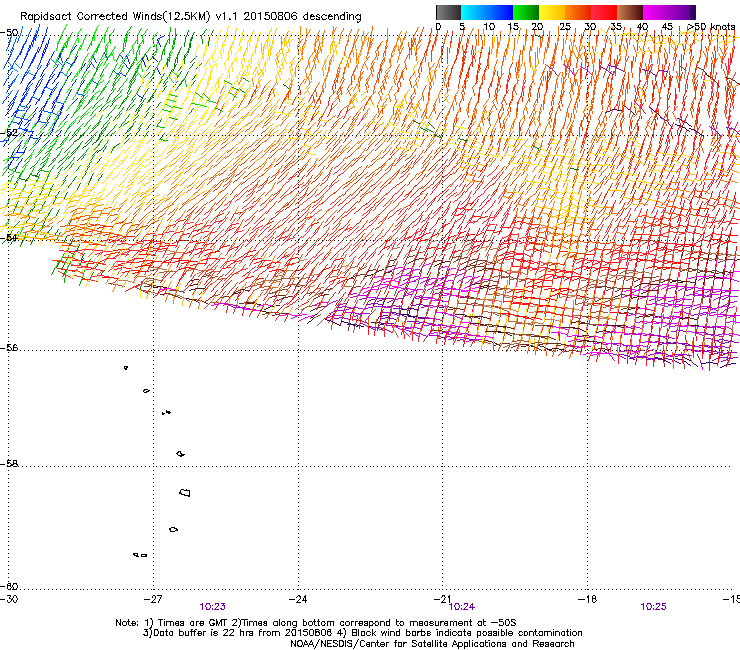Click the yellow 20-25 knots color band
This screenshot has width=740, height=650.
point(552,12)
